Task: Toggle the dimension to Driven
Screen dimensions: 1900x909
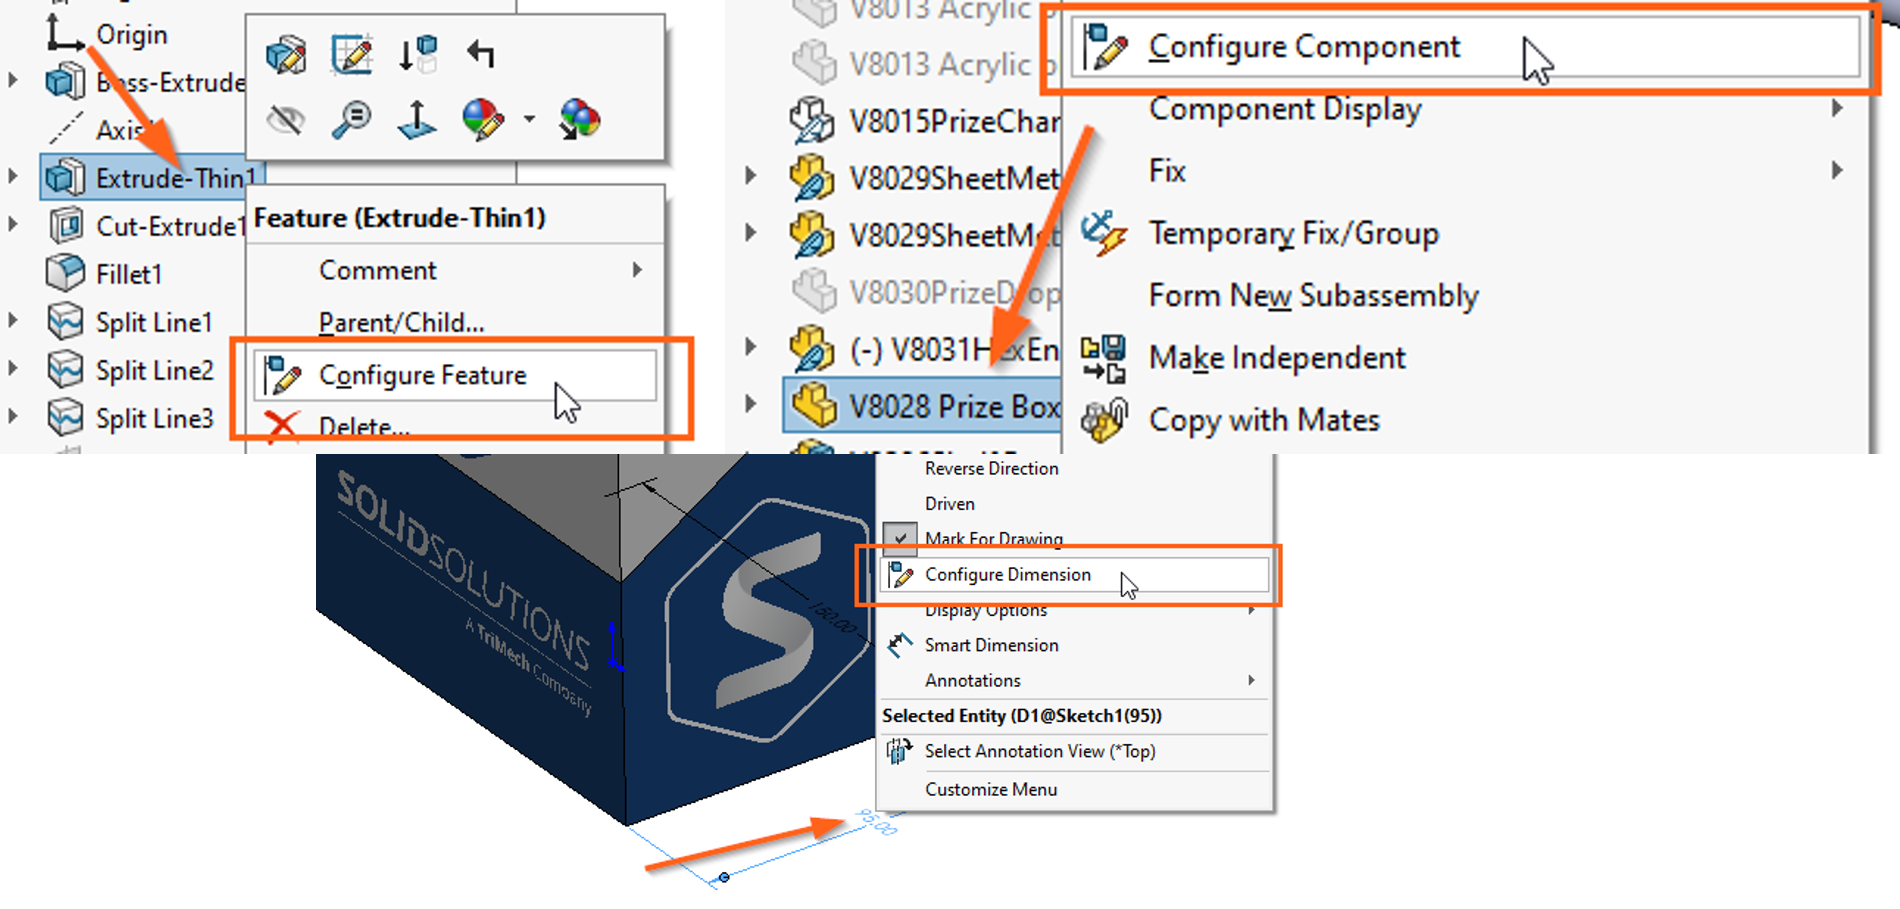Action: (x=949, y=503)
